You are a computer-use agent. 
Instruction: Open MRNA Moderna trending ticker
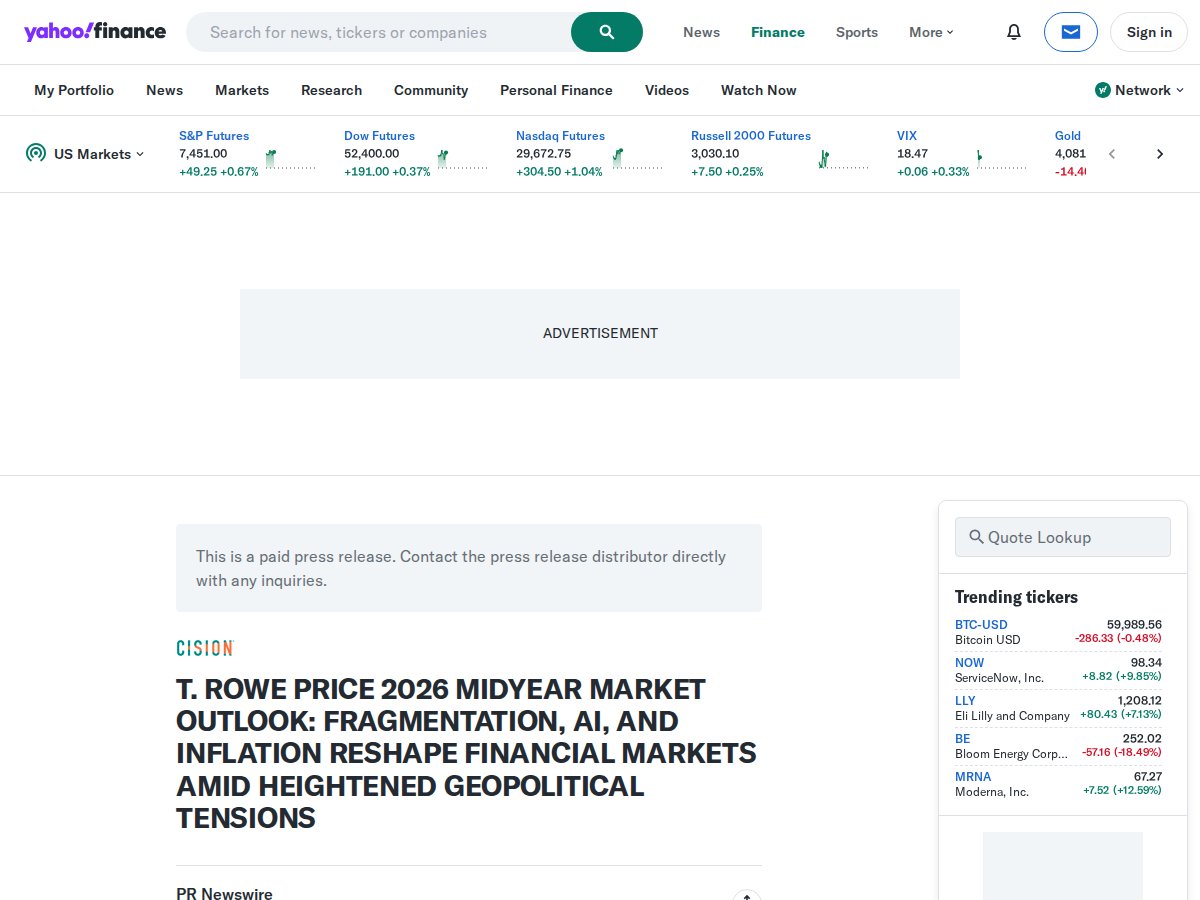pos(973,777)
